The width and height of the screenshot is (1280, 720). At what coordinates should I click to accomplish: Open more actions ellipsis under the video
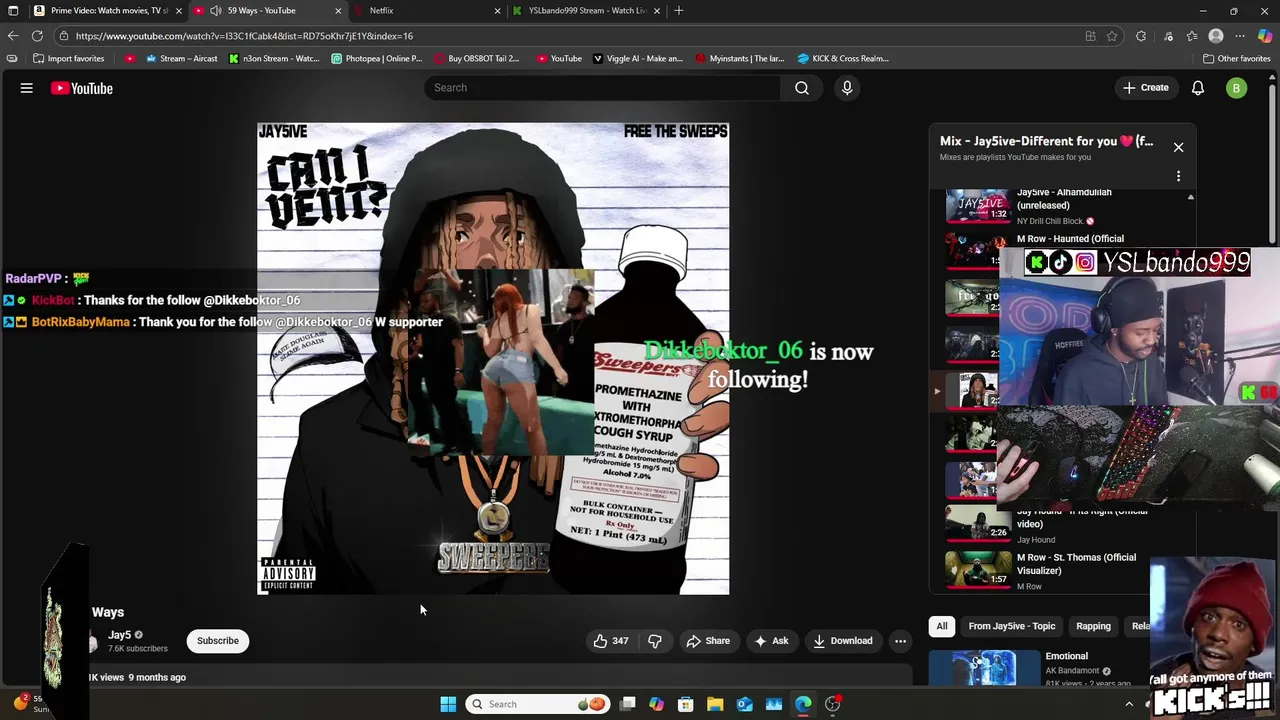(x=900, y=641)
